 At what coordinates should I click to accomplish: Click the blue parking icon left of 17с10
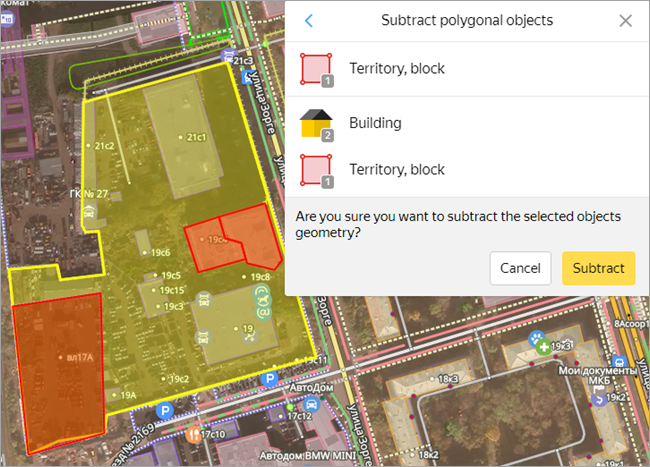pos(165,412)
